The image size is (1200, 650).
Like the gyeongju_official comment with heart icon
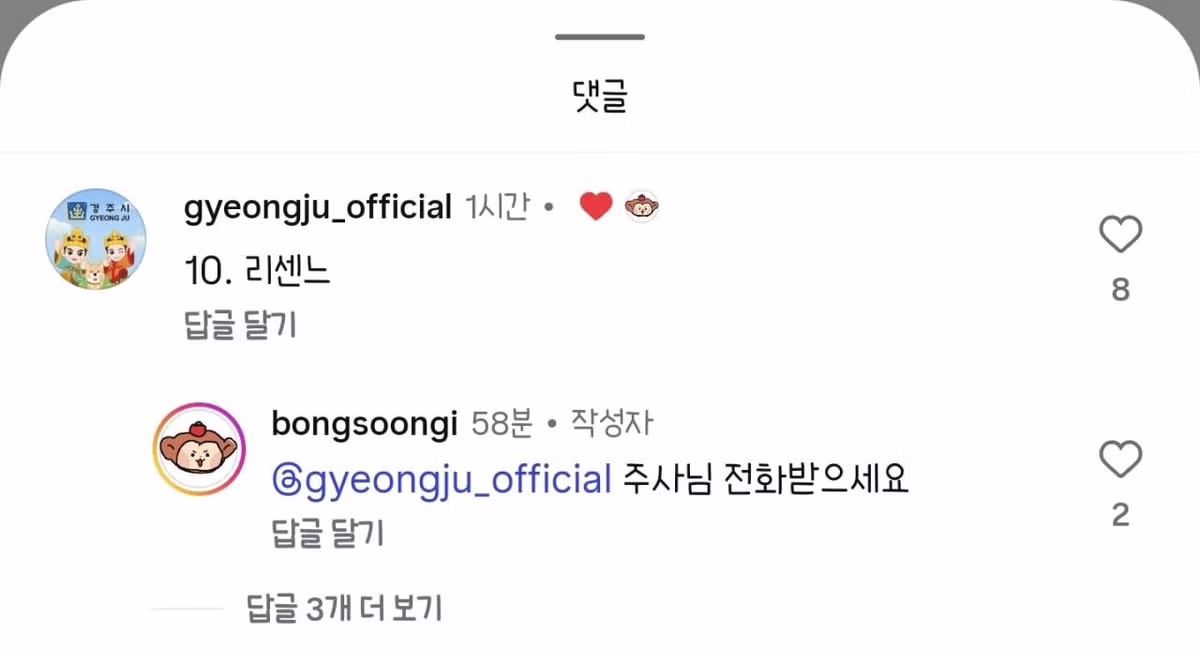(x=1120, y=235)
